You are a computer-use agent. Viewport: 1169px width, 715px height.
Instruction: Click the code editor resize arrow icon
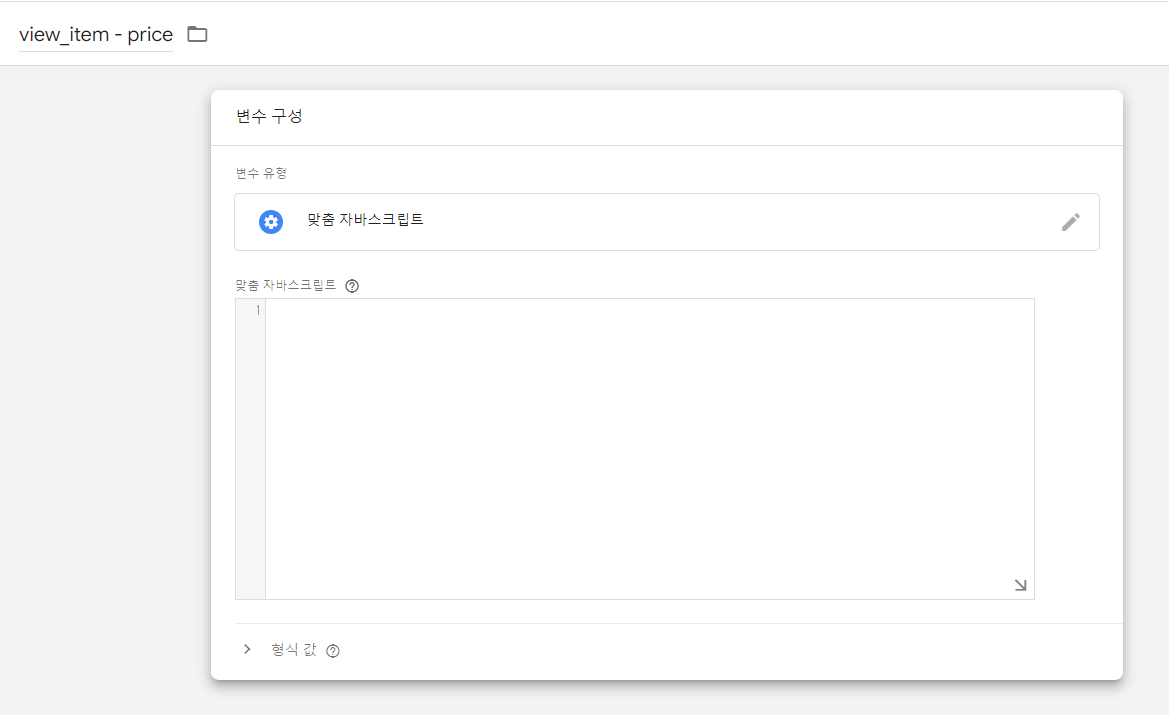[x=1019, y=584]
